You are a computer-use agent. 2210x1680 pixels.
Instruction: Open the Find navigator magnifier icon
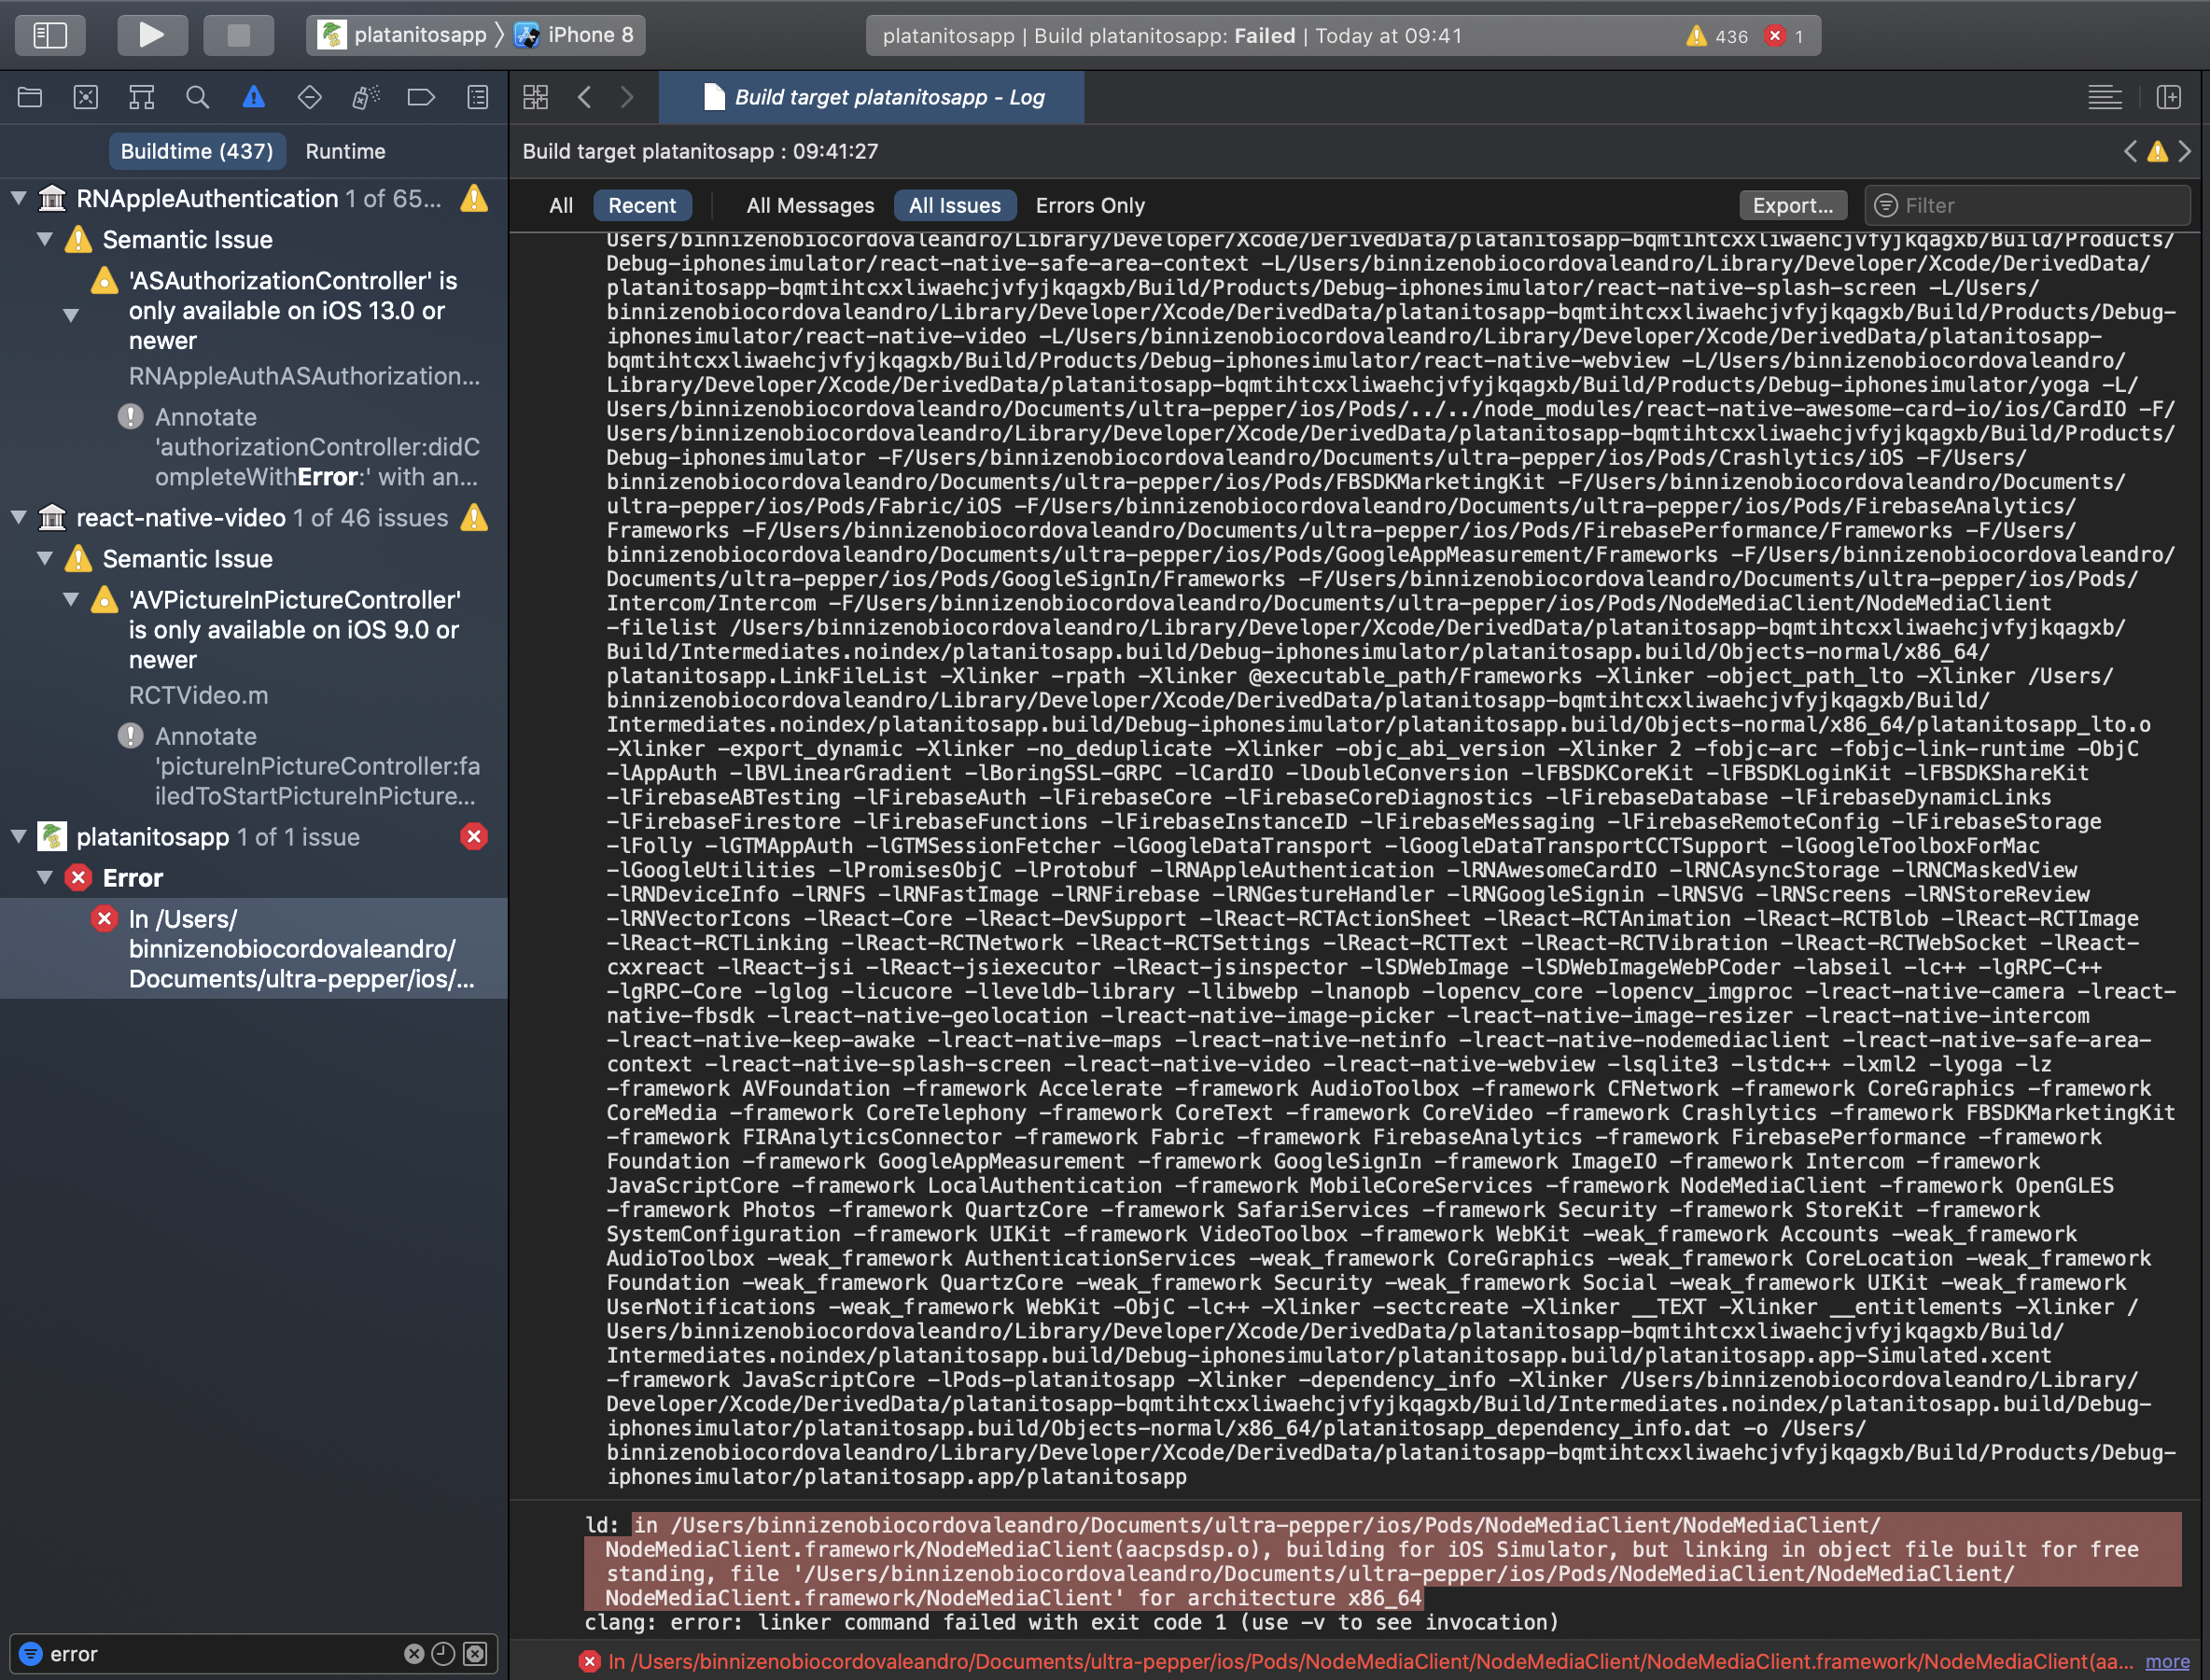197,97
